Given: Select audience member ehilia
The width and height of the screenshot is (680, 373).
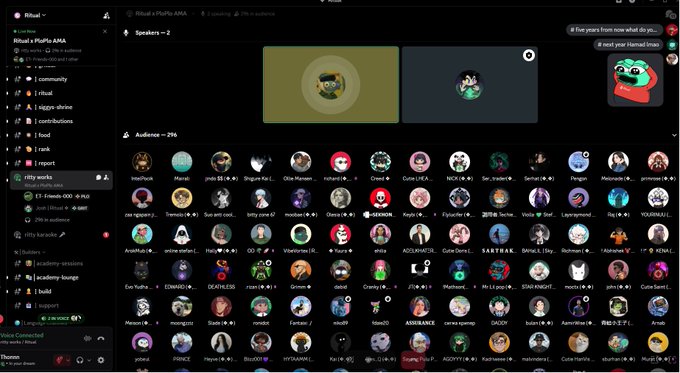Looking at the screenshot, I should [380, 239].
